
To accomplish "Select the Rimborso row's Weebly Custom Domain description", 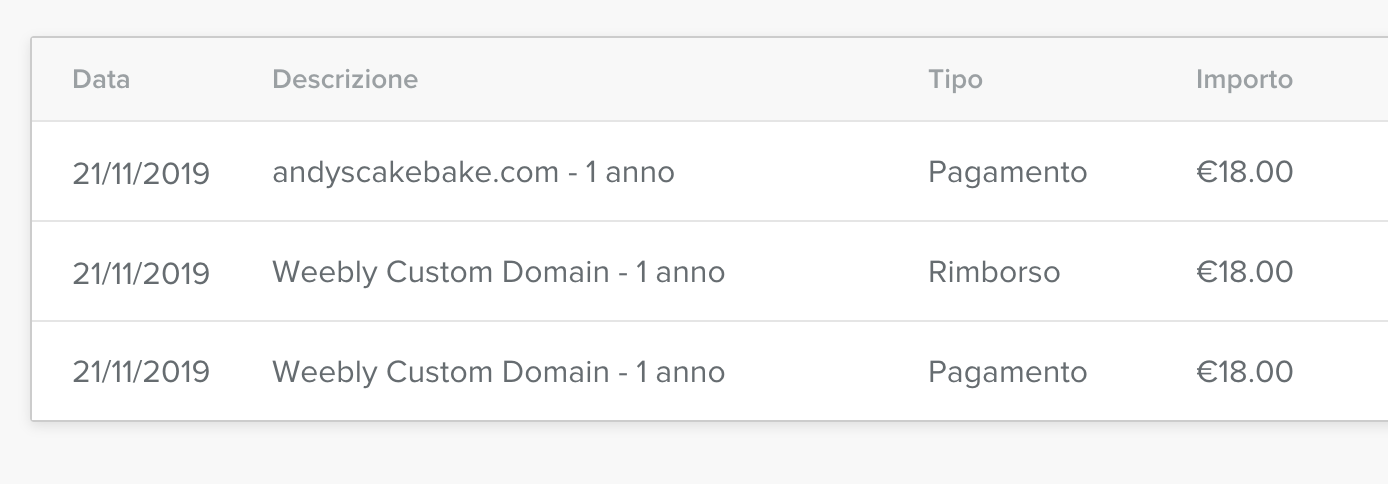I will [x=498, y=272].
